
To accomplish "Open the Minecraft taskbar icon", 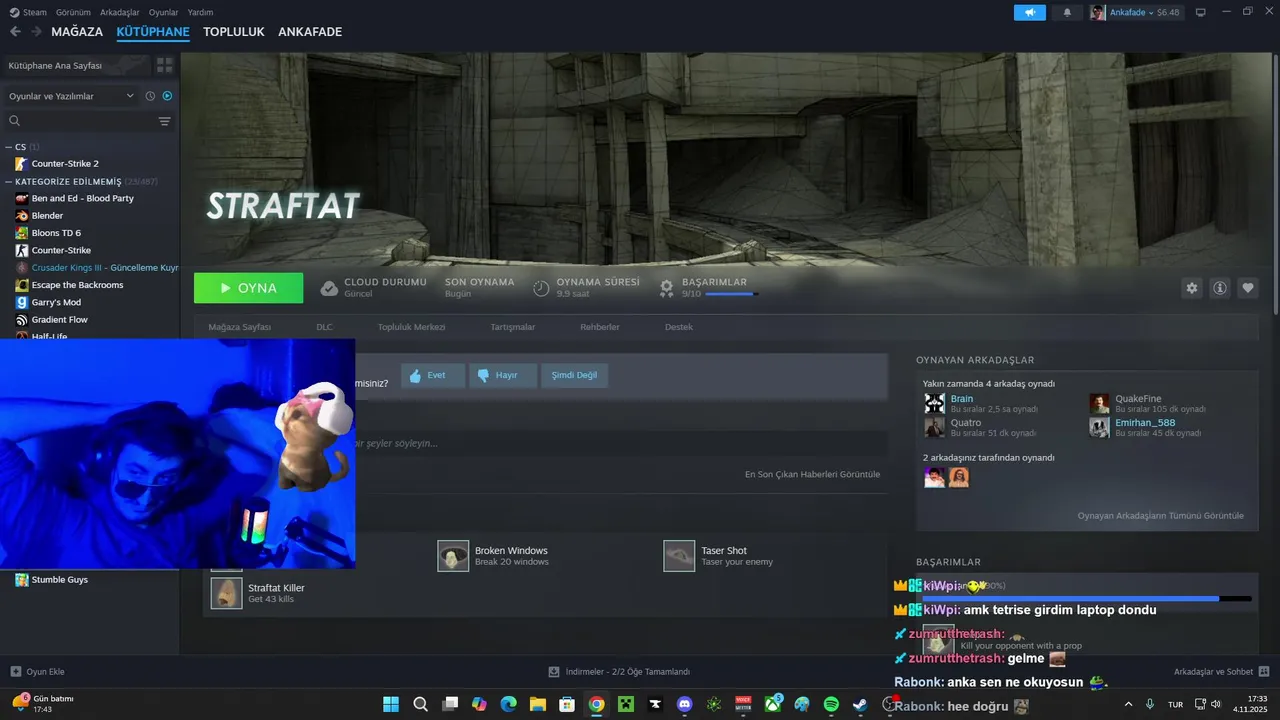I will (626, 704).
